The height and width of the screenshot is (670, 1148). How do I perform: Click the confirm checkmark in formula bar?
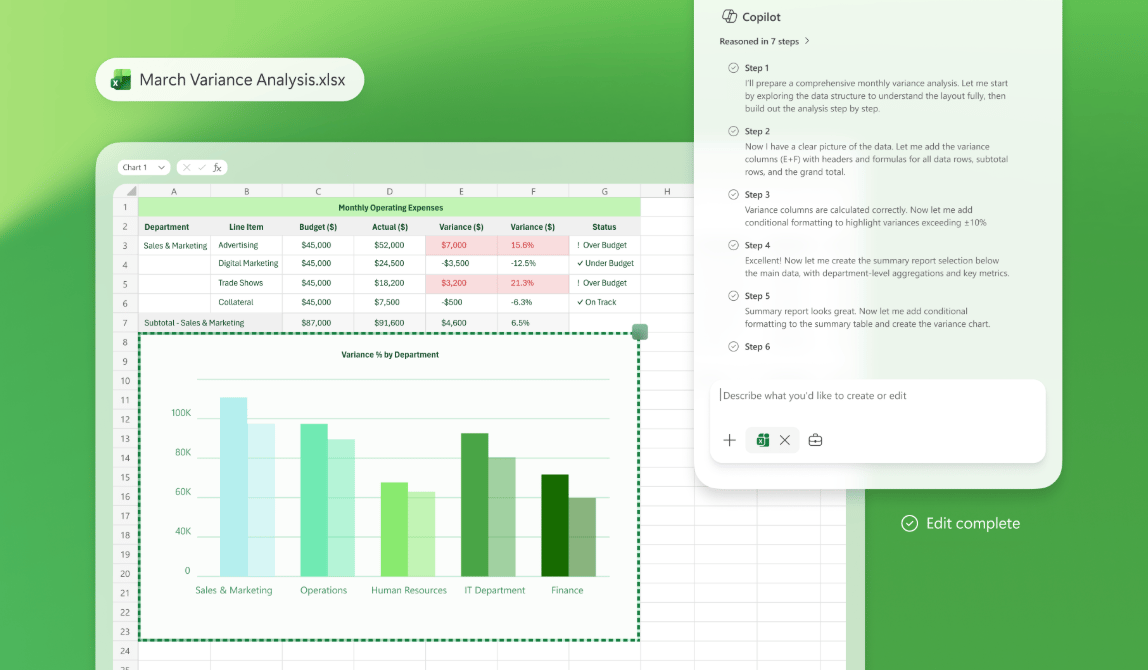pyautogui.click(x=202, y=168)
